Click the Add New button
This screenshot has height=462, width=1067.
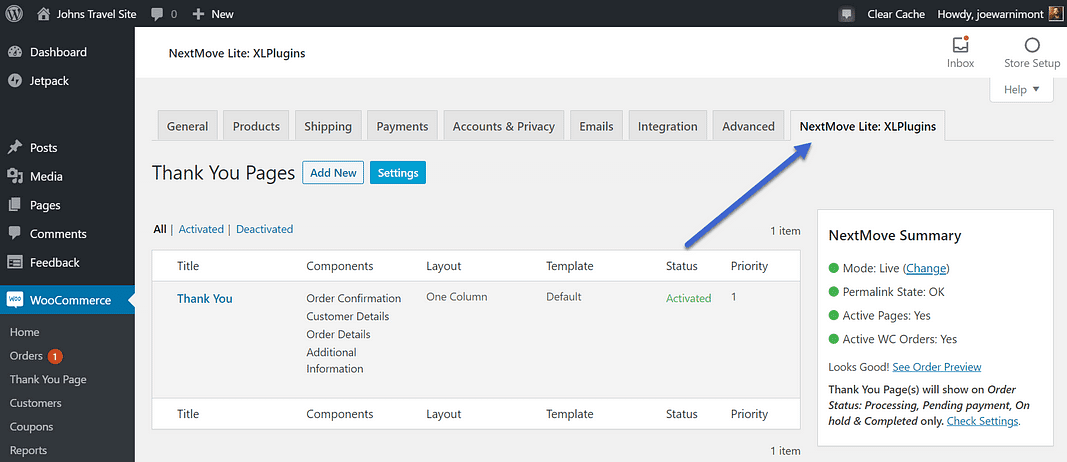click(333, 173)
